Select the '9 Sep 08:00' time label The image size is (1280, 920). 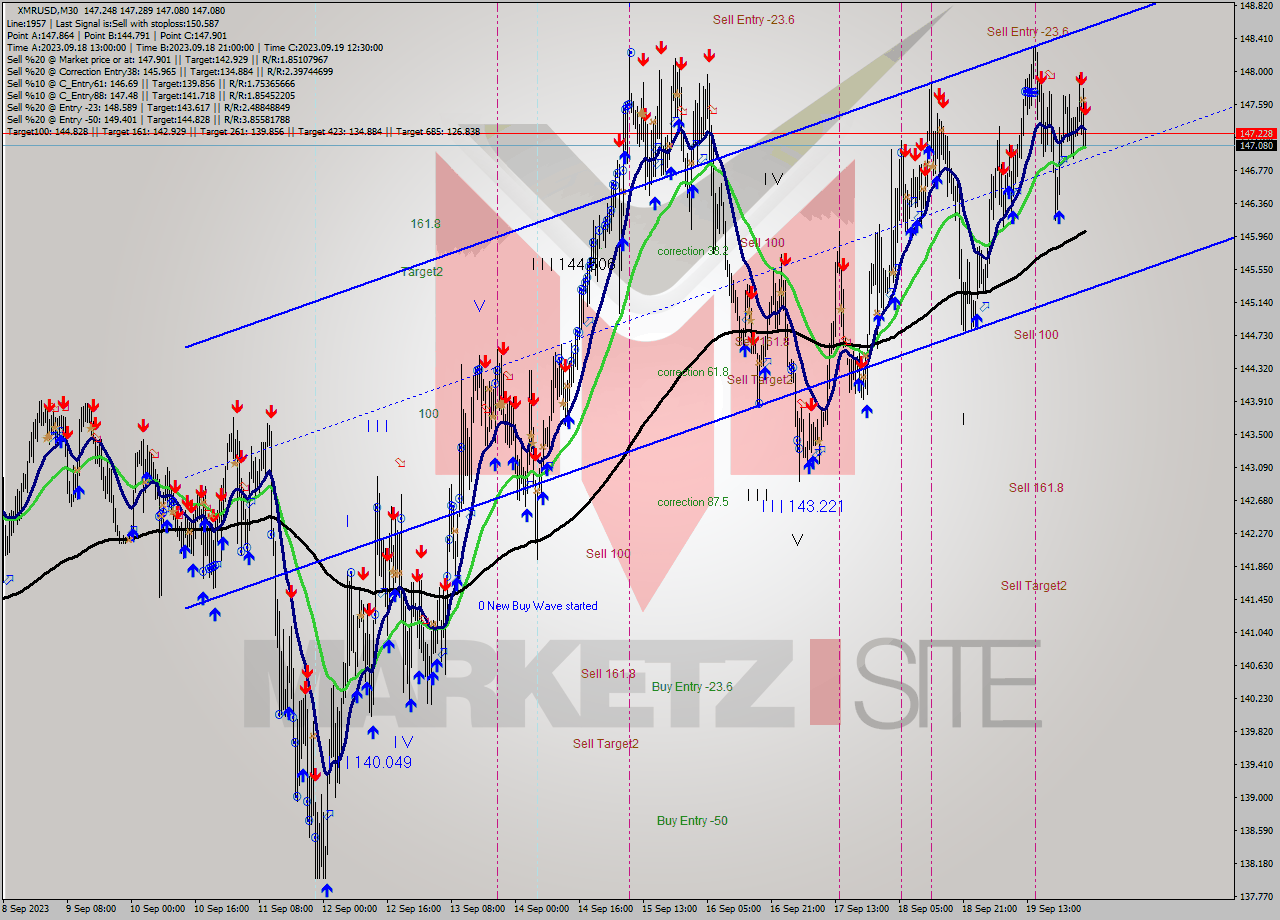(x=92, y=909)
